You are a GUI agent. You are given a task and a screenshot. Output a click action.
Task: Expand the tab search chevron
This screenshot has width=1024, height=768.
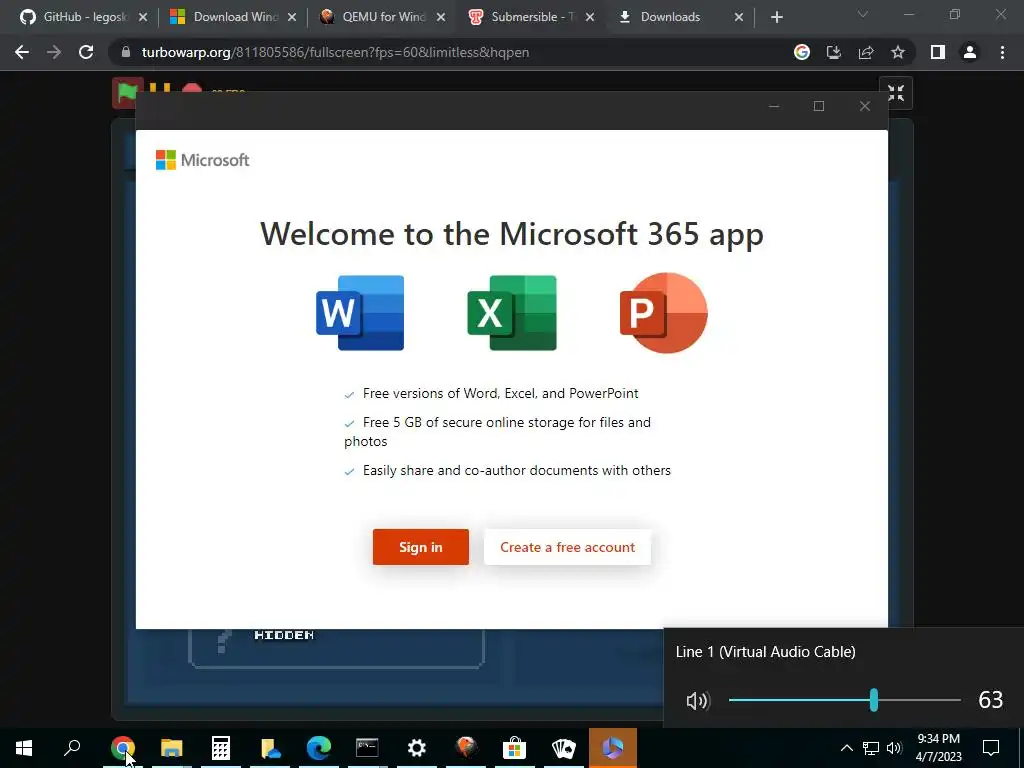coord(863,14)
